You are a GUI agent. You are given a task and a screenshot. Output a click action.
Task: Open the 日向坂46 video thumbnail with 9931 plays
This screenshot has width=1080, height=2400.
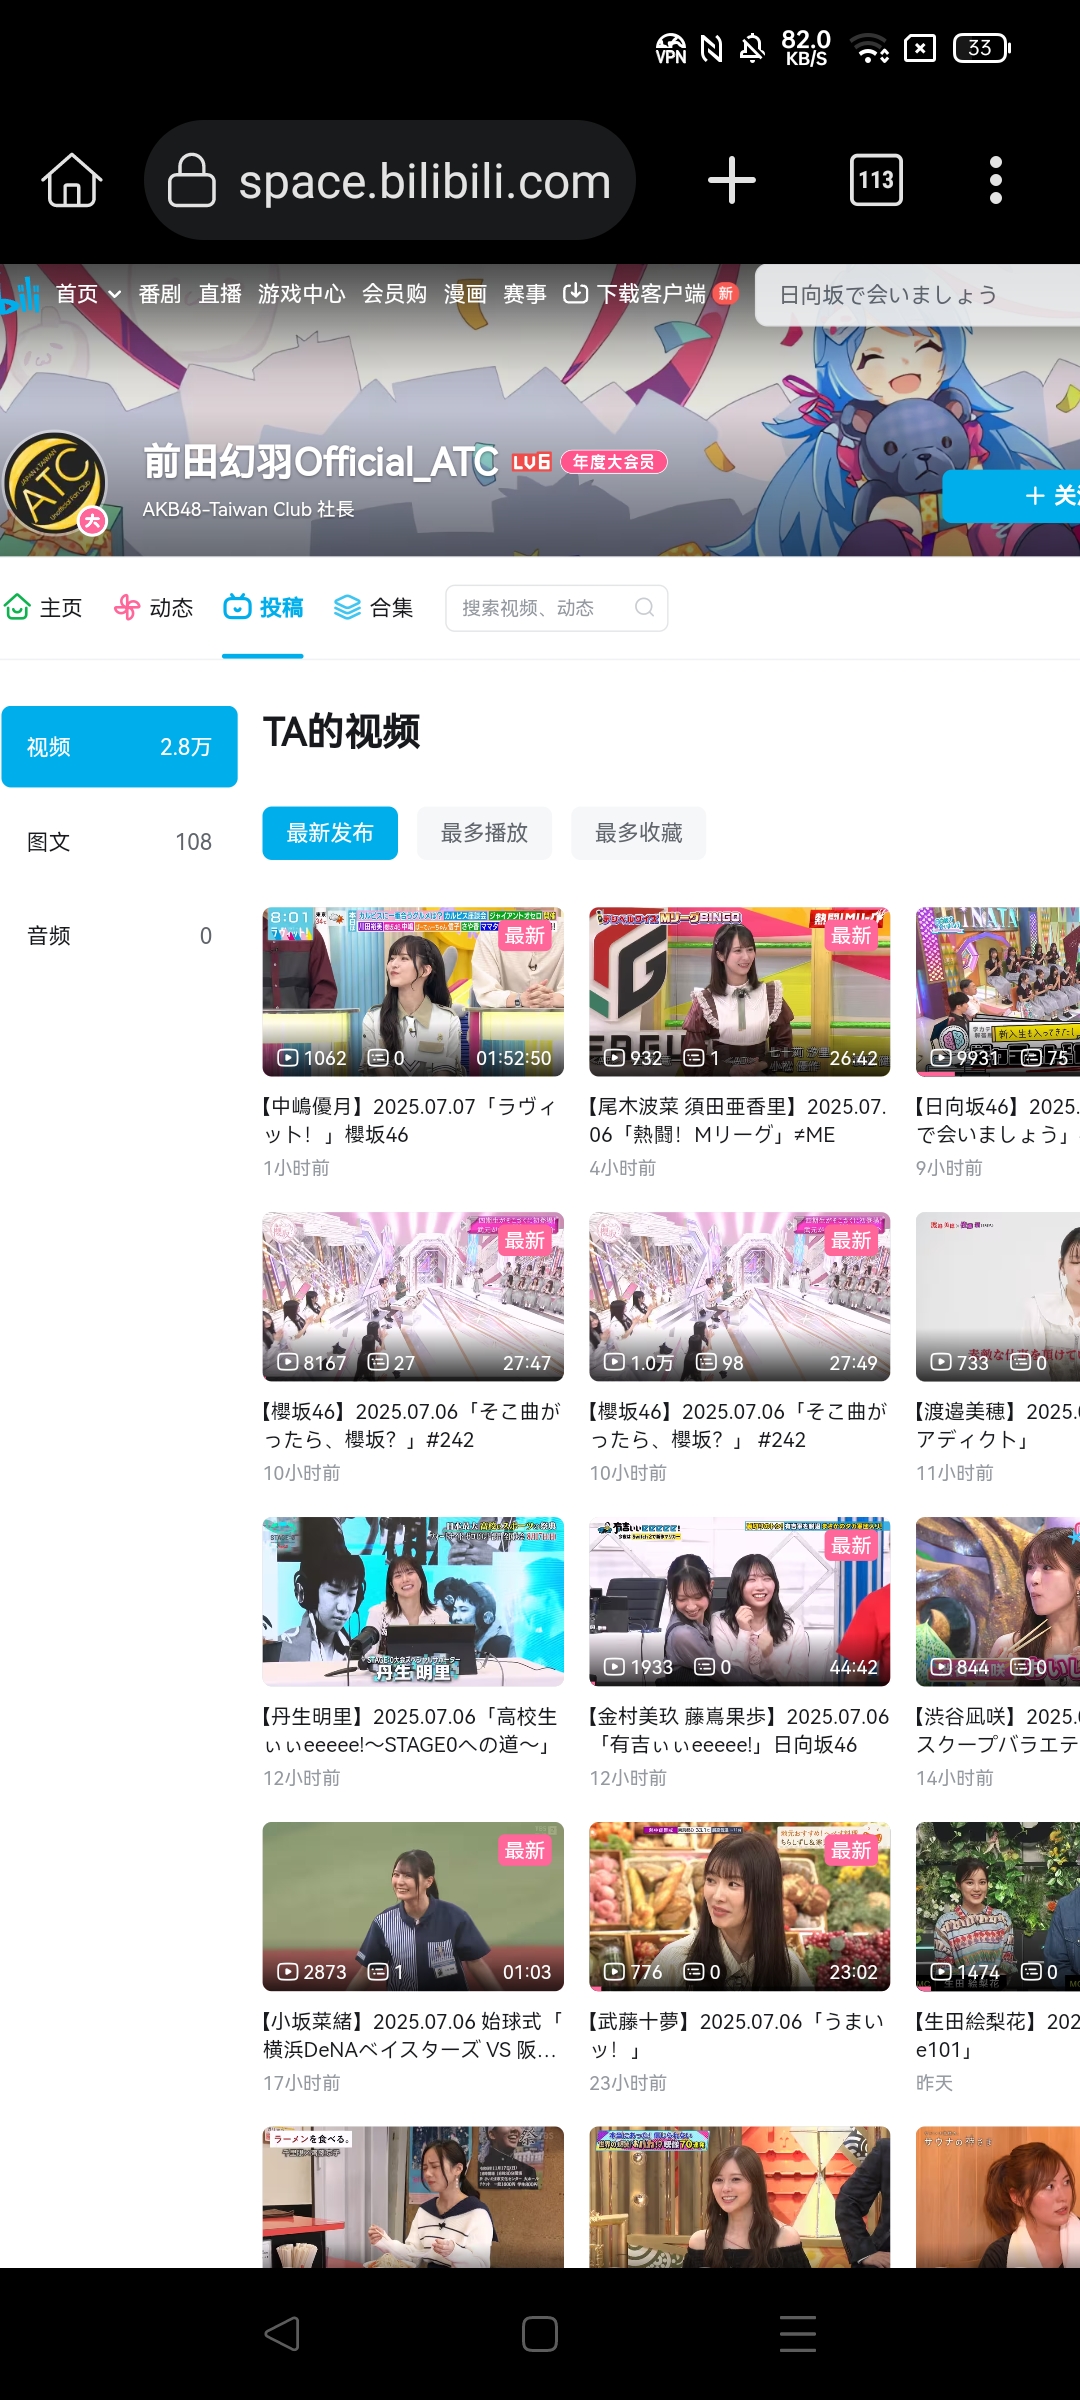click(998, 992)
